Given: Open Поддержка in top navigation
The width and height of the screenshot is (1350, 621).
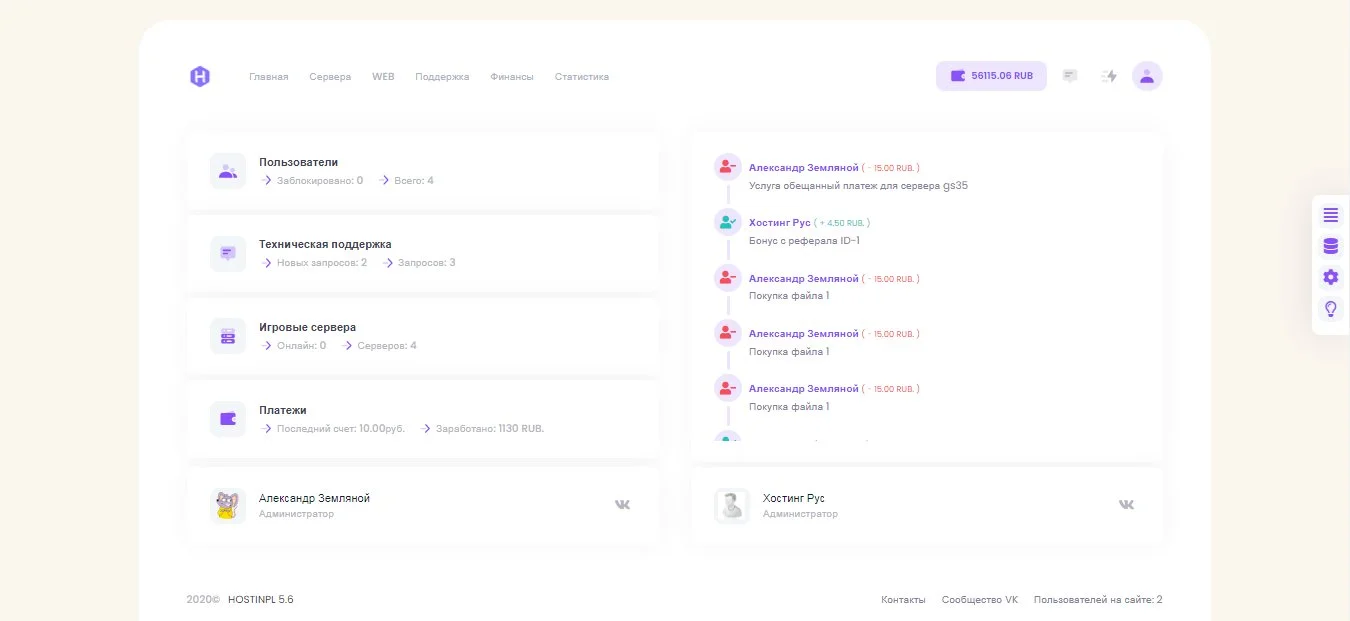Looking at the screenshot, I should tap(442, 77).
